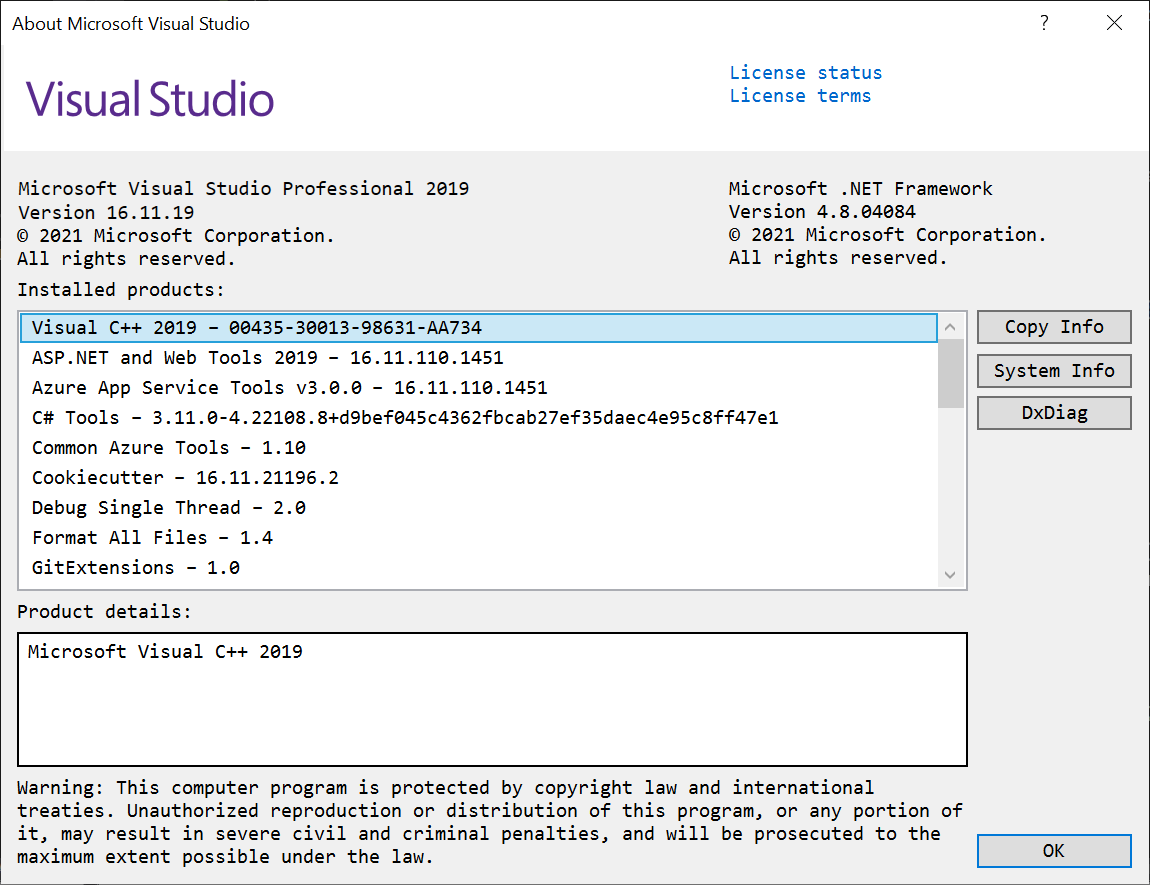Launch DxDiag
1150x885 pixels.
coord(1054,414)
